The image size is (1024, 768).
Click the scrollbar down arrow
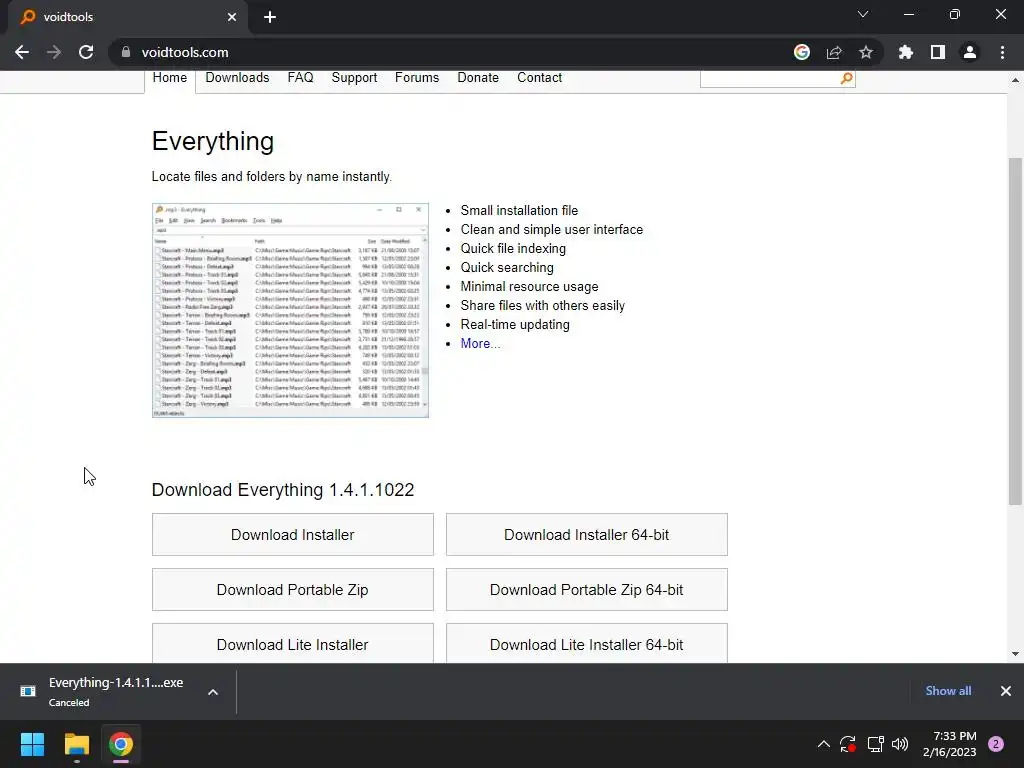[x=1015, y=654]
